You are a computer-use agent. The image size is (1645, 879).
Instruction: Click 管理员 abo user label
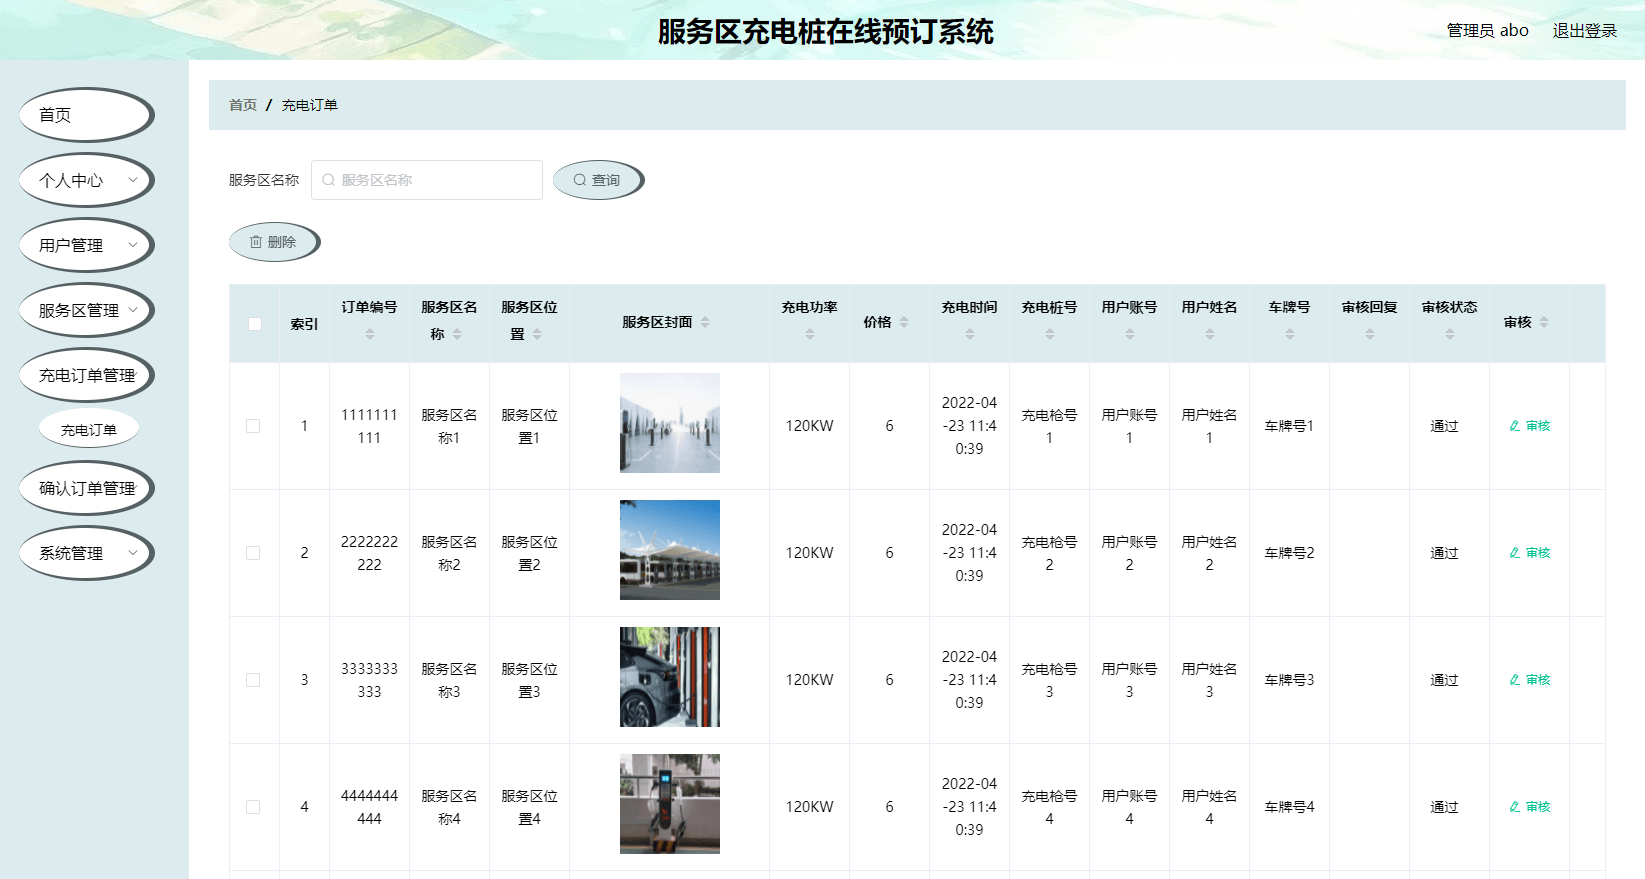click(1488, 31)
